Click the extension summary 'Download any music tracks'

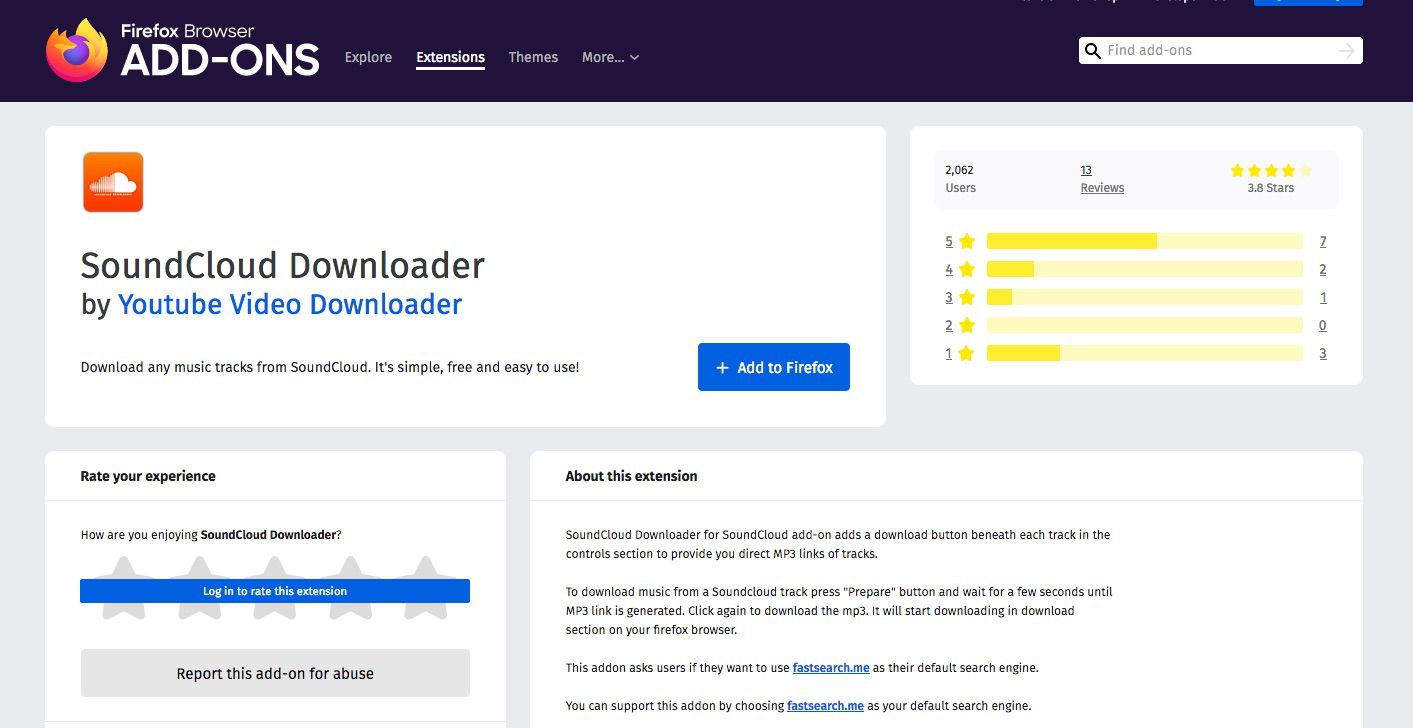330,367
